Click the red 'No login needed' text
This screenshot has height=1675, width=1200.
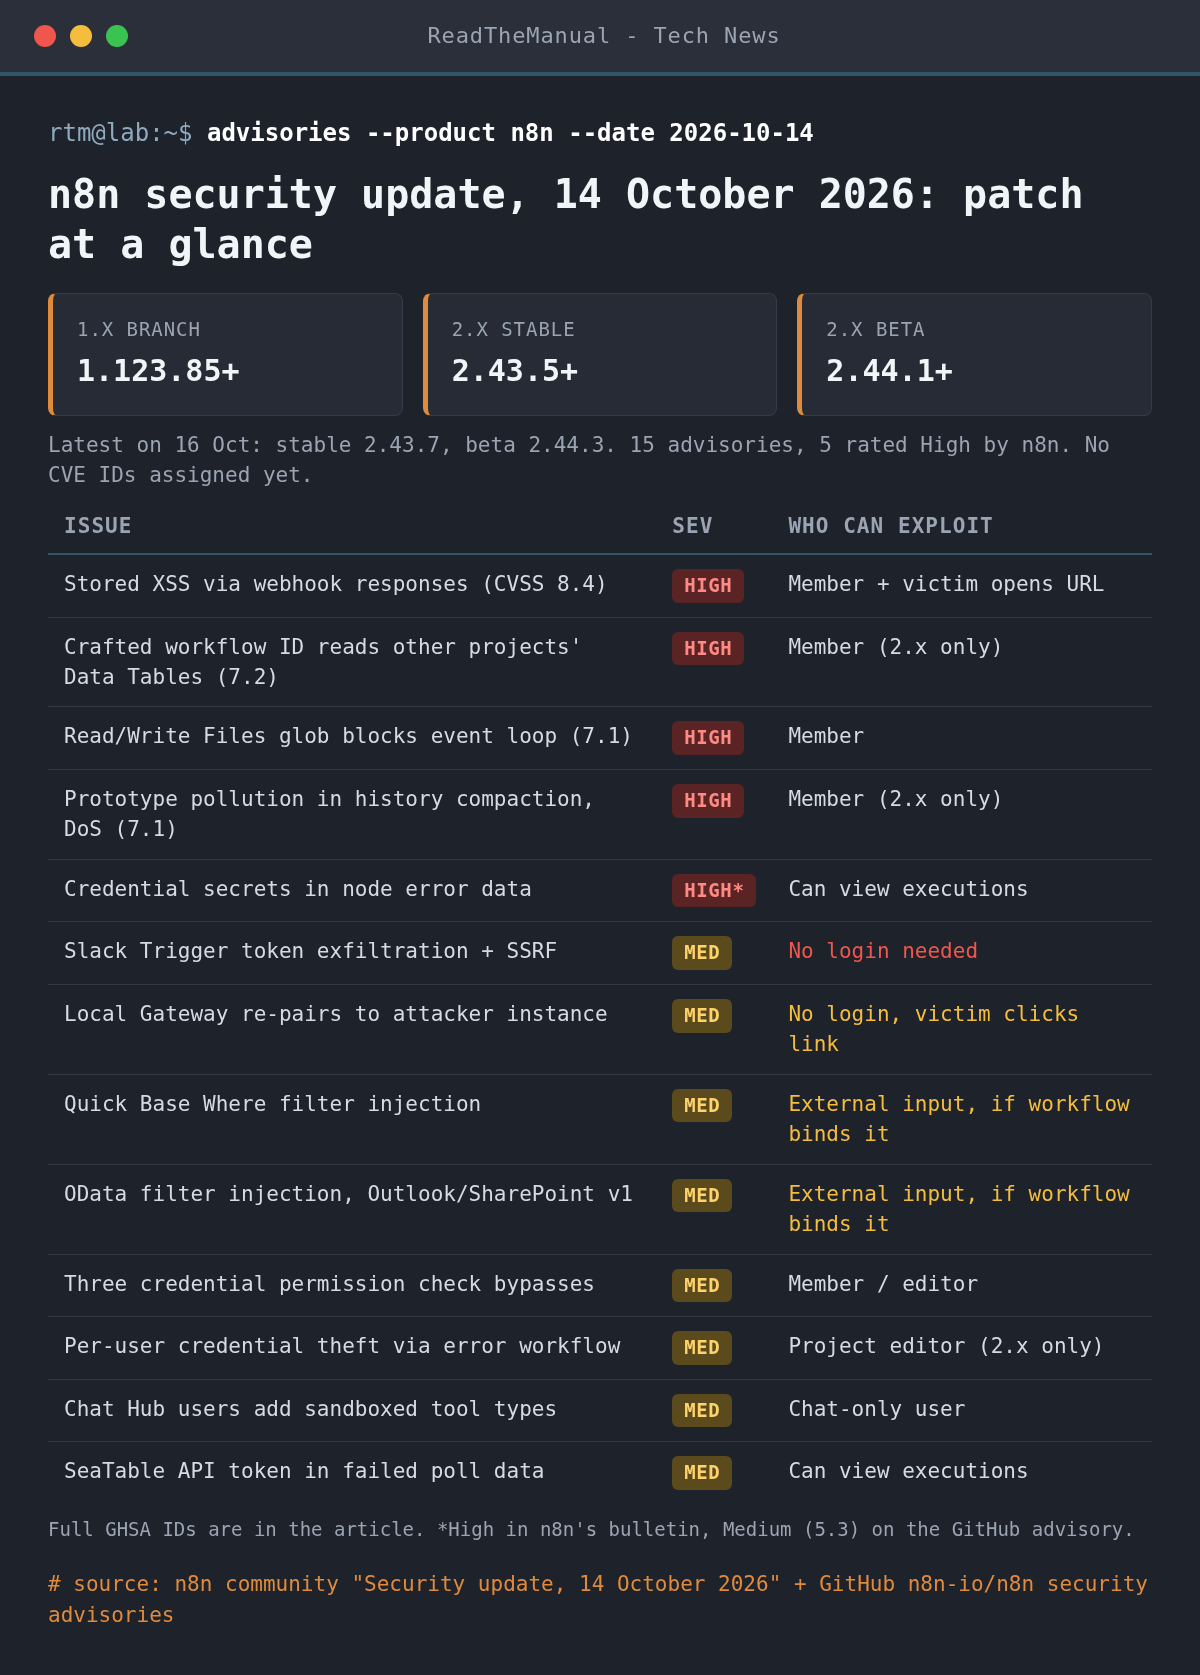tap(883, 951)
